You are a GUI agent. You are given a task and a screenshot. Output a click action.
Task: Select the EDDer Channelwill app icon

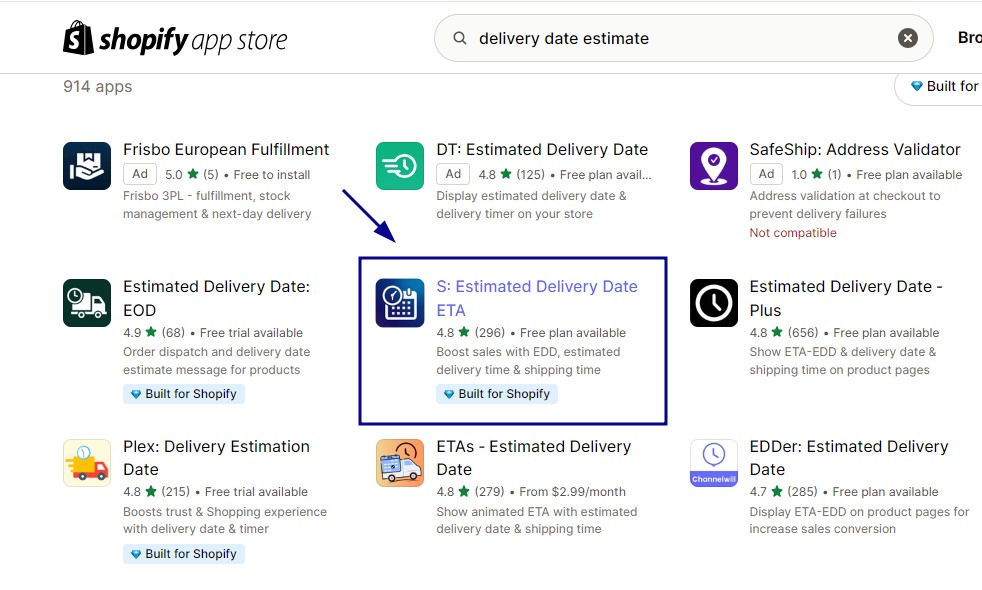[x=713, y=463]
